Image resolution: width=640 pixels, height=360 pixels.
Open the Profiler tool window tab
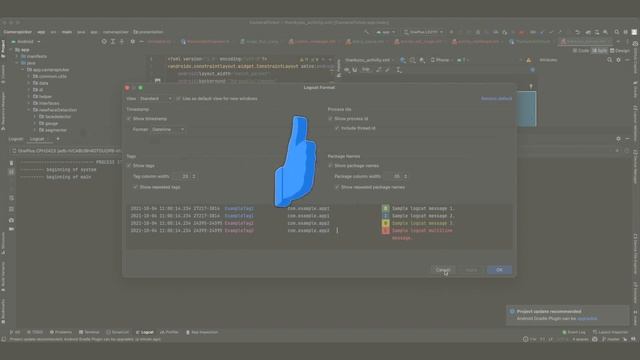coord(169,332)
